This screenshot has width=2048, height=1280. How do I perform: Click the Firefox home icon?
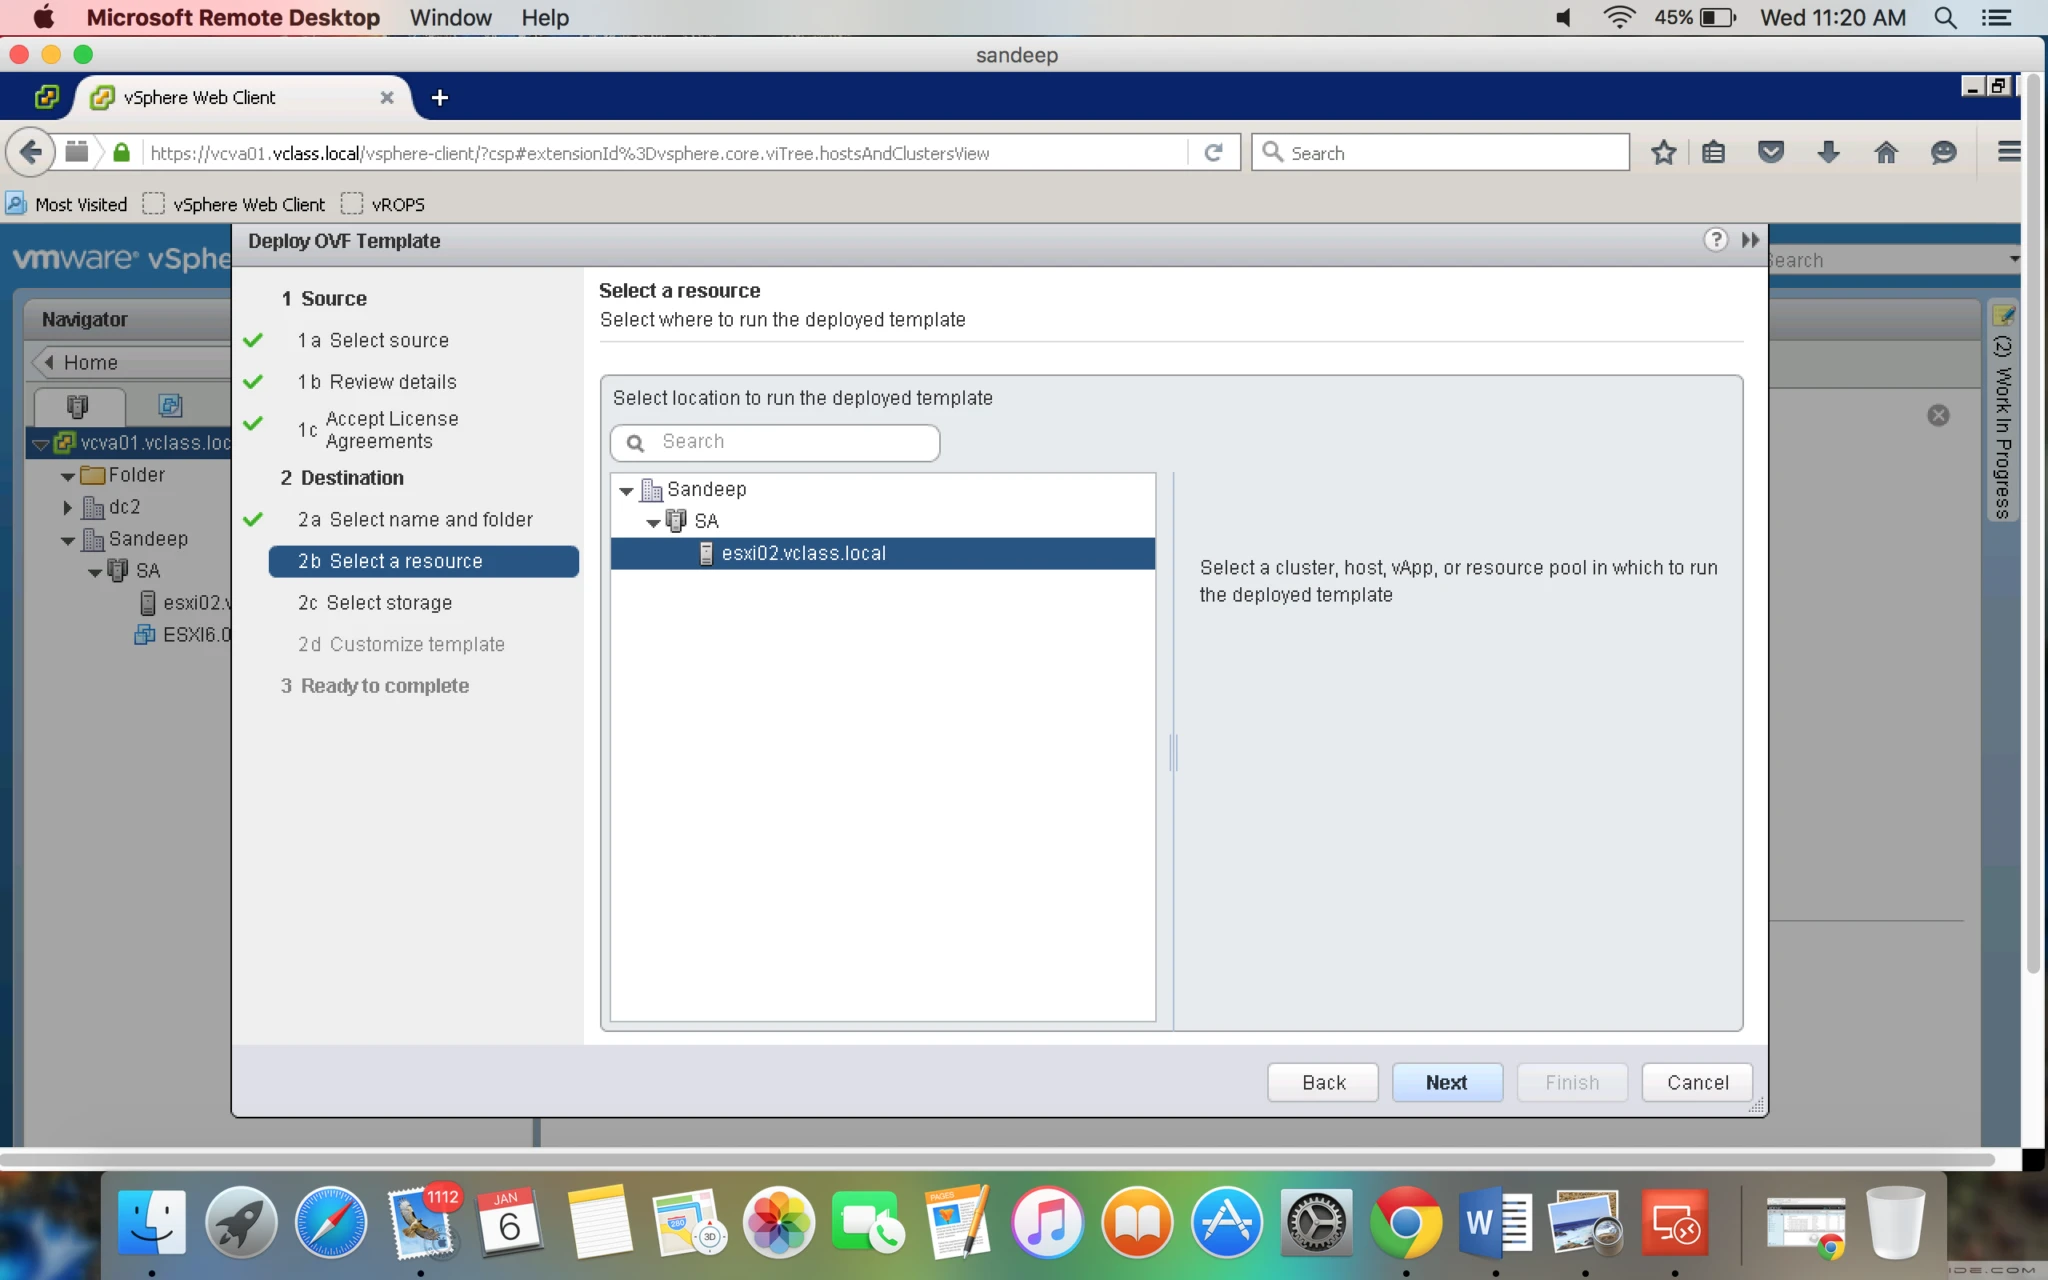coord(1886,152)
